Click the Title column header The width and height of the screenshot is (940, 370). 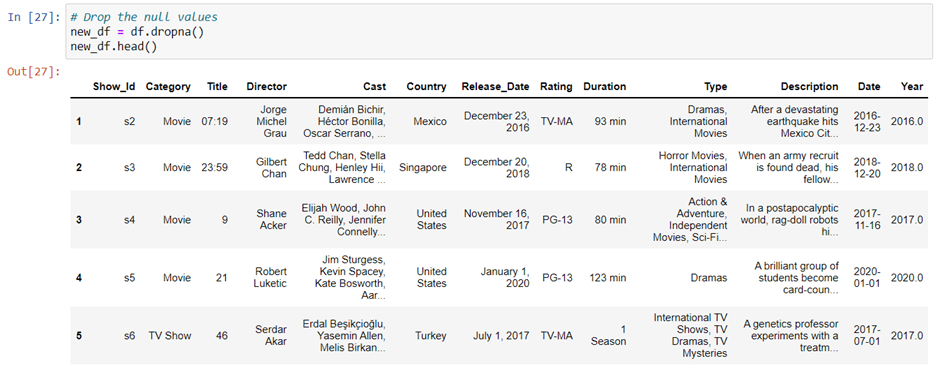(217, 86)
